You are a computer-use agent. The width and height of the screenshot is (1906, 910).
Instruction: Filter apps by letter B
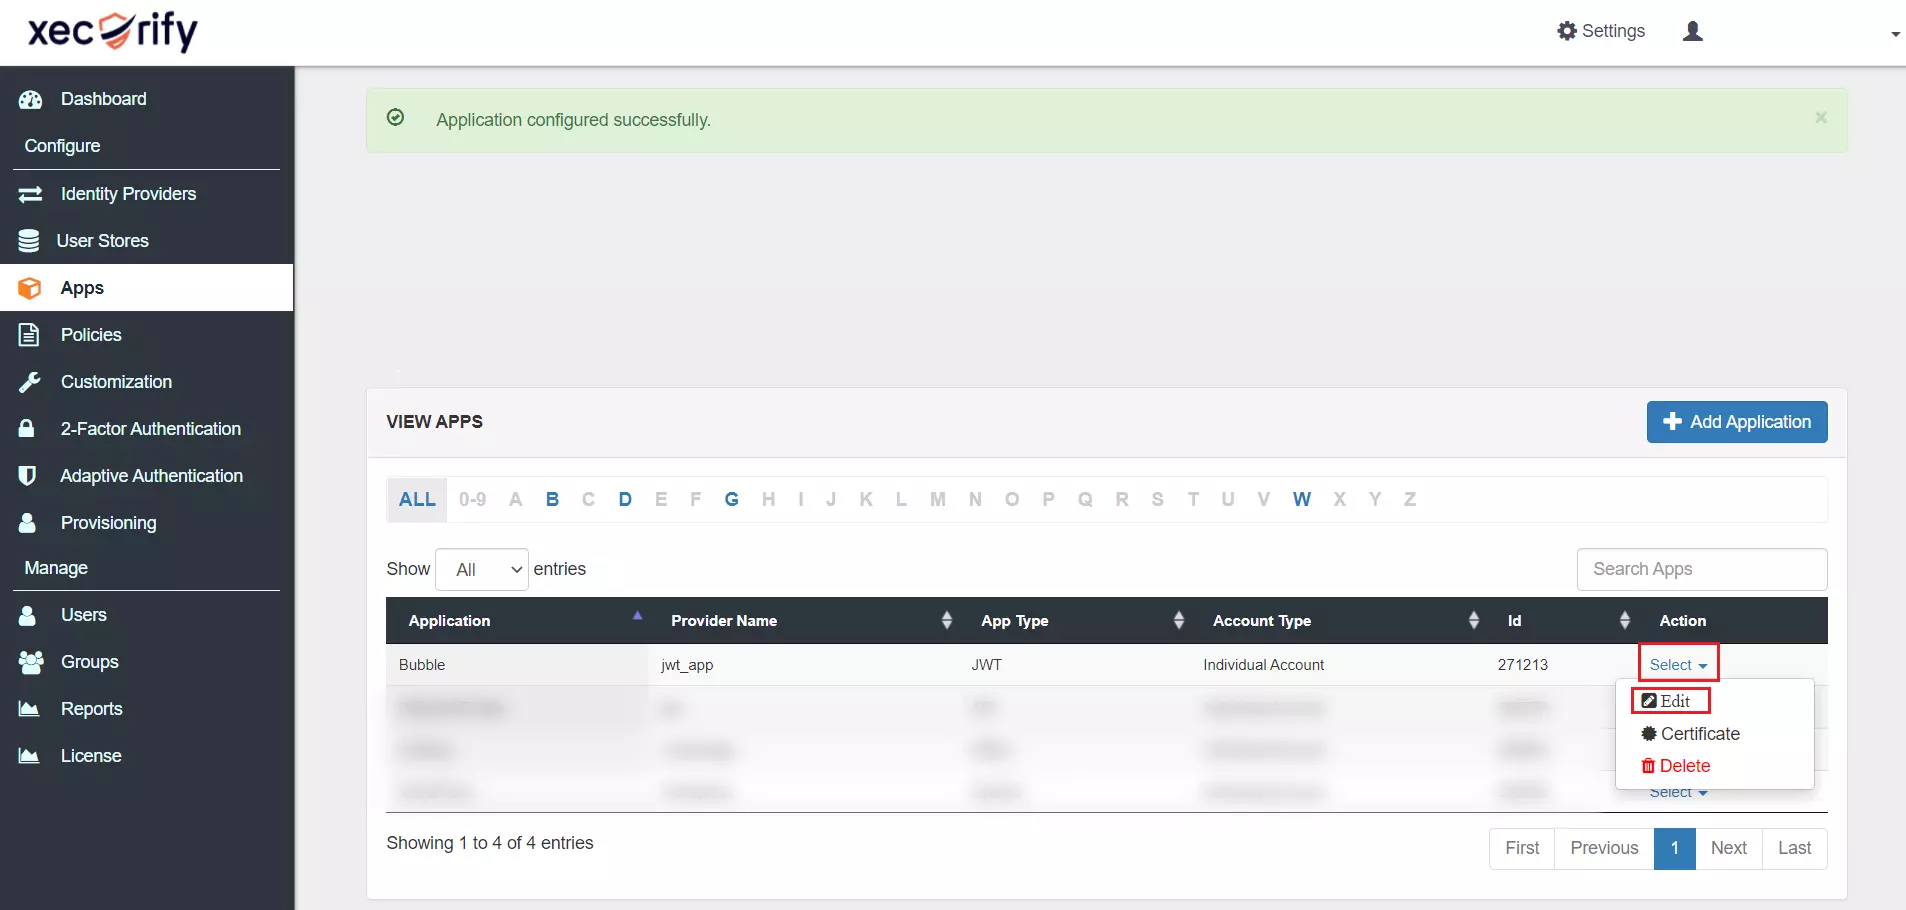(x=552, y=499)
